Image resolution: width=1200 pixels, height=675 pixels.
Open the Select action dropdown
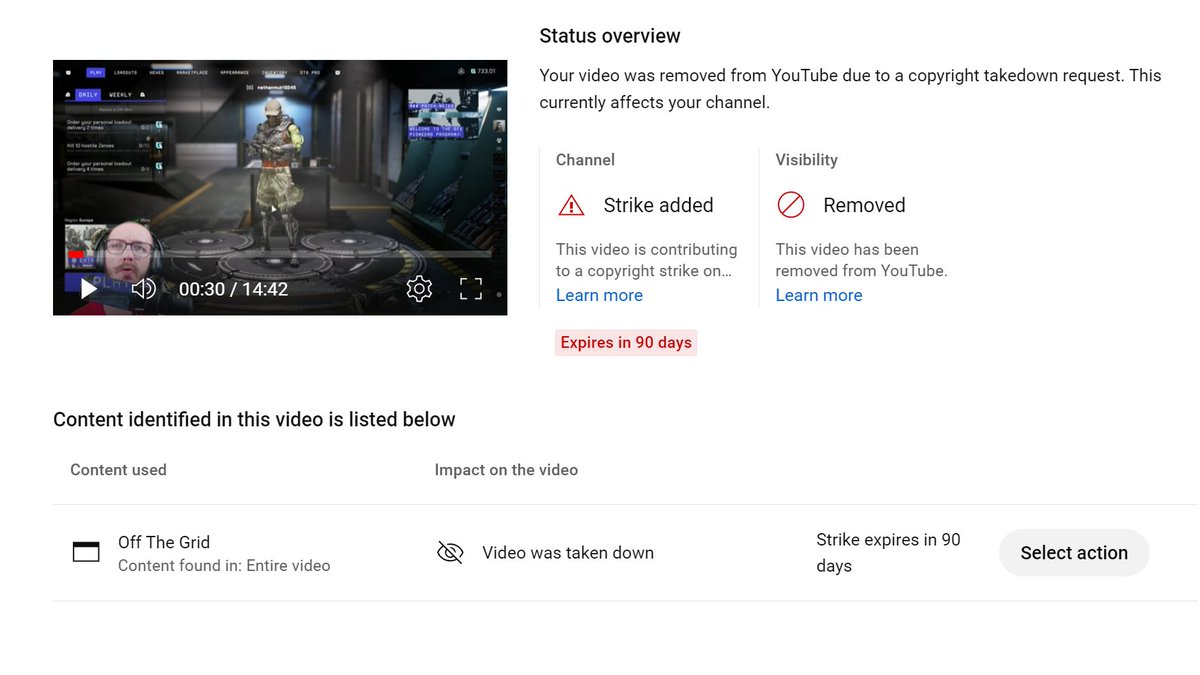click(1074, 553)
